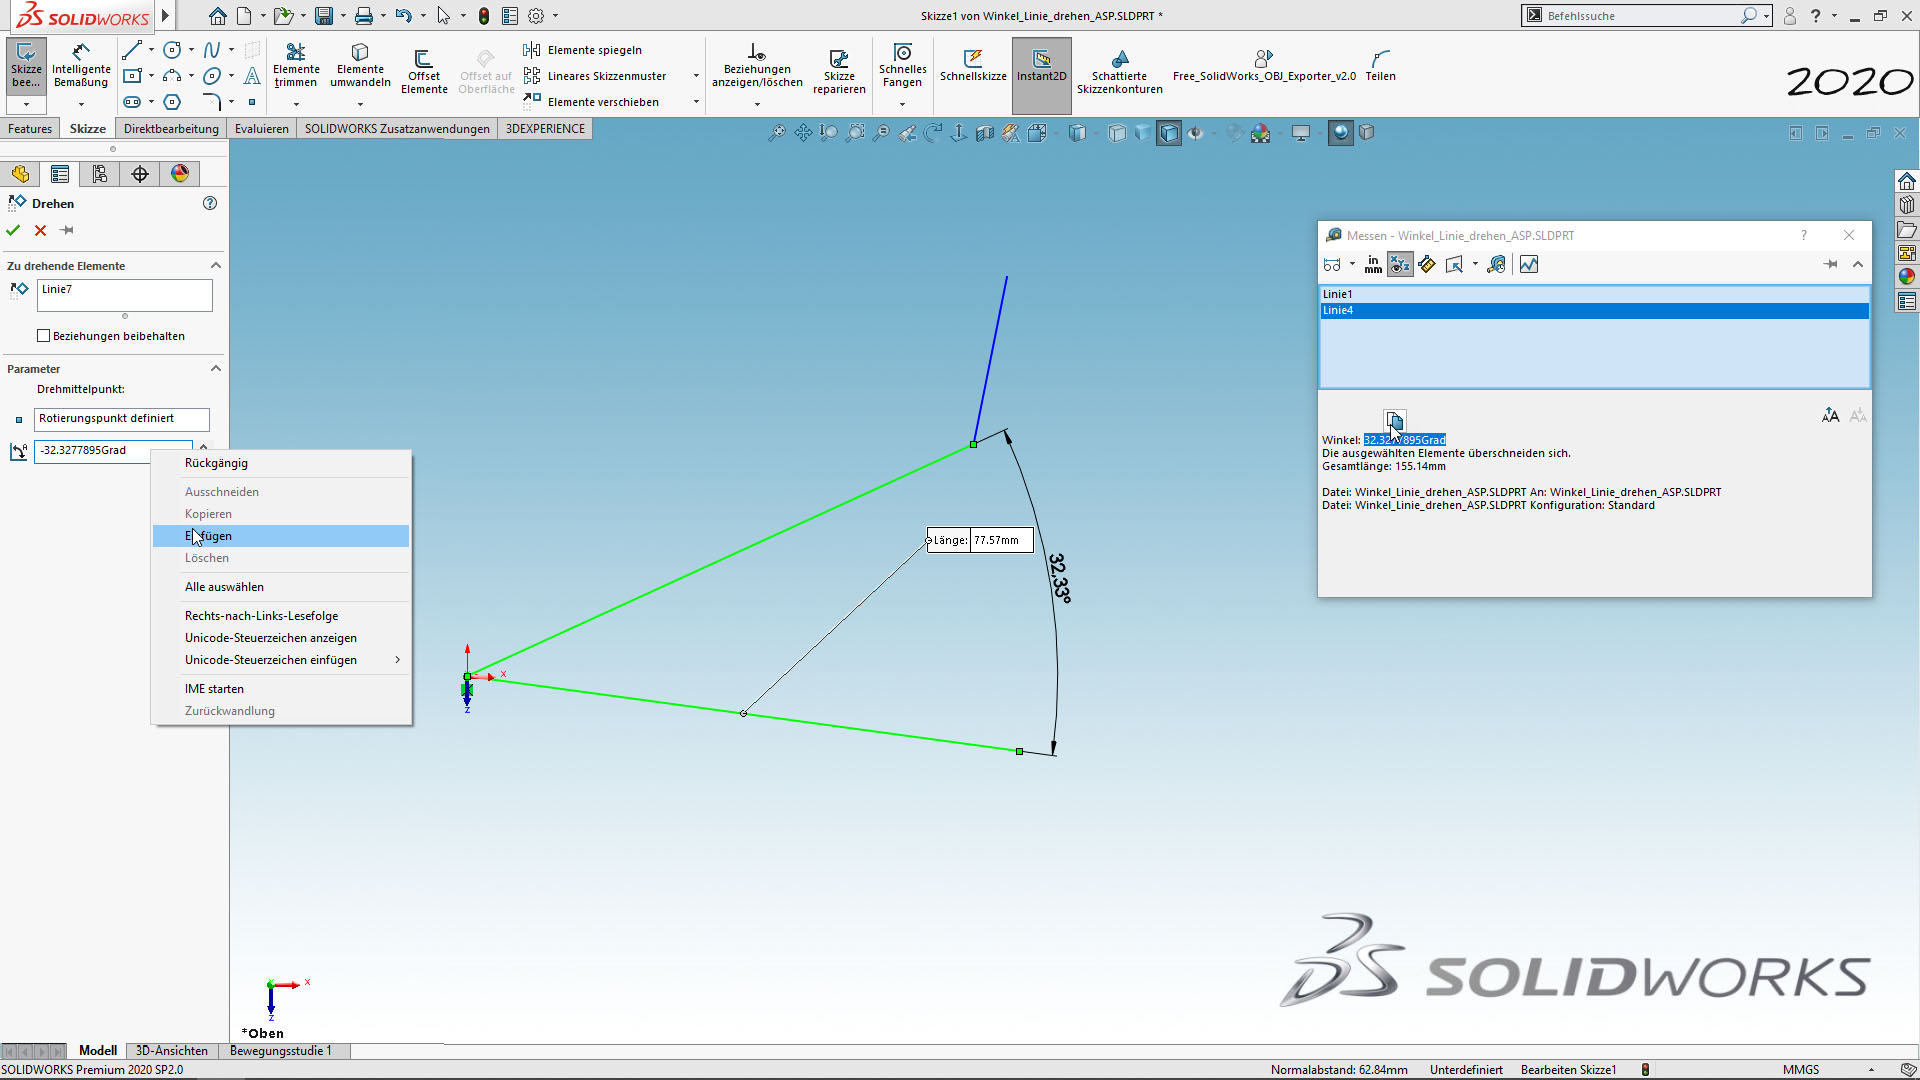Open Direktbearbeitung tab

click(x=171, y=129)
